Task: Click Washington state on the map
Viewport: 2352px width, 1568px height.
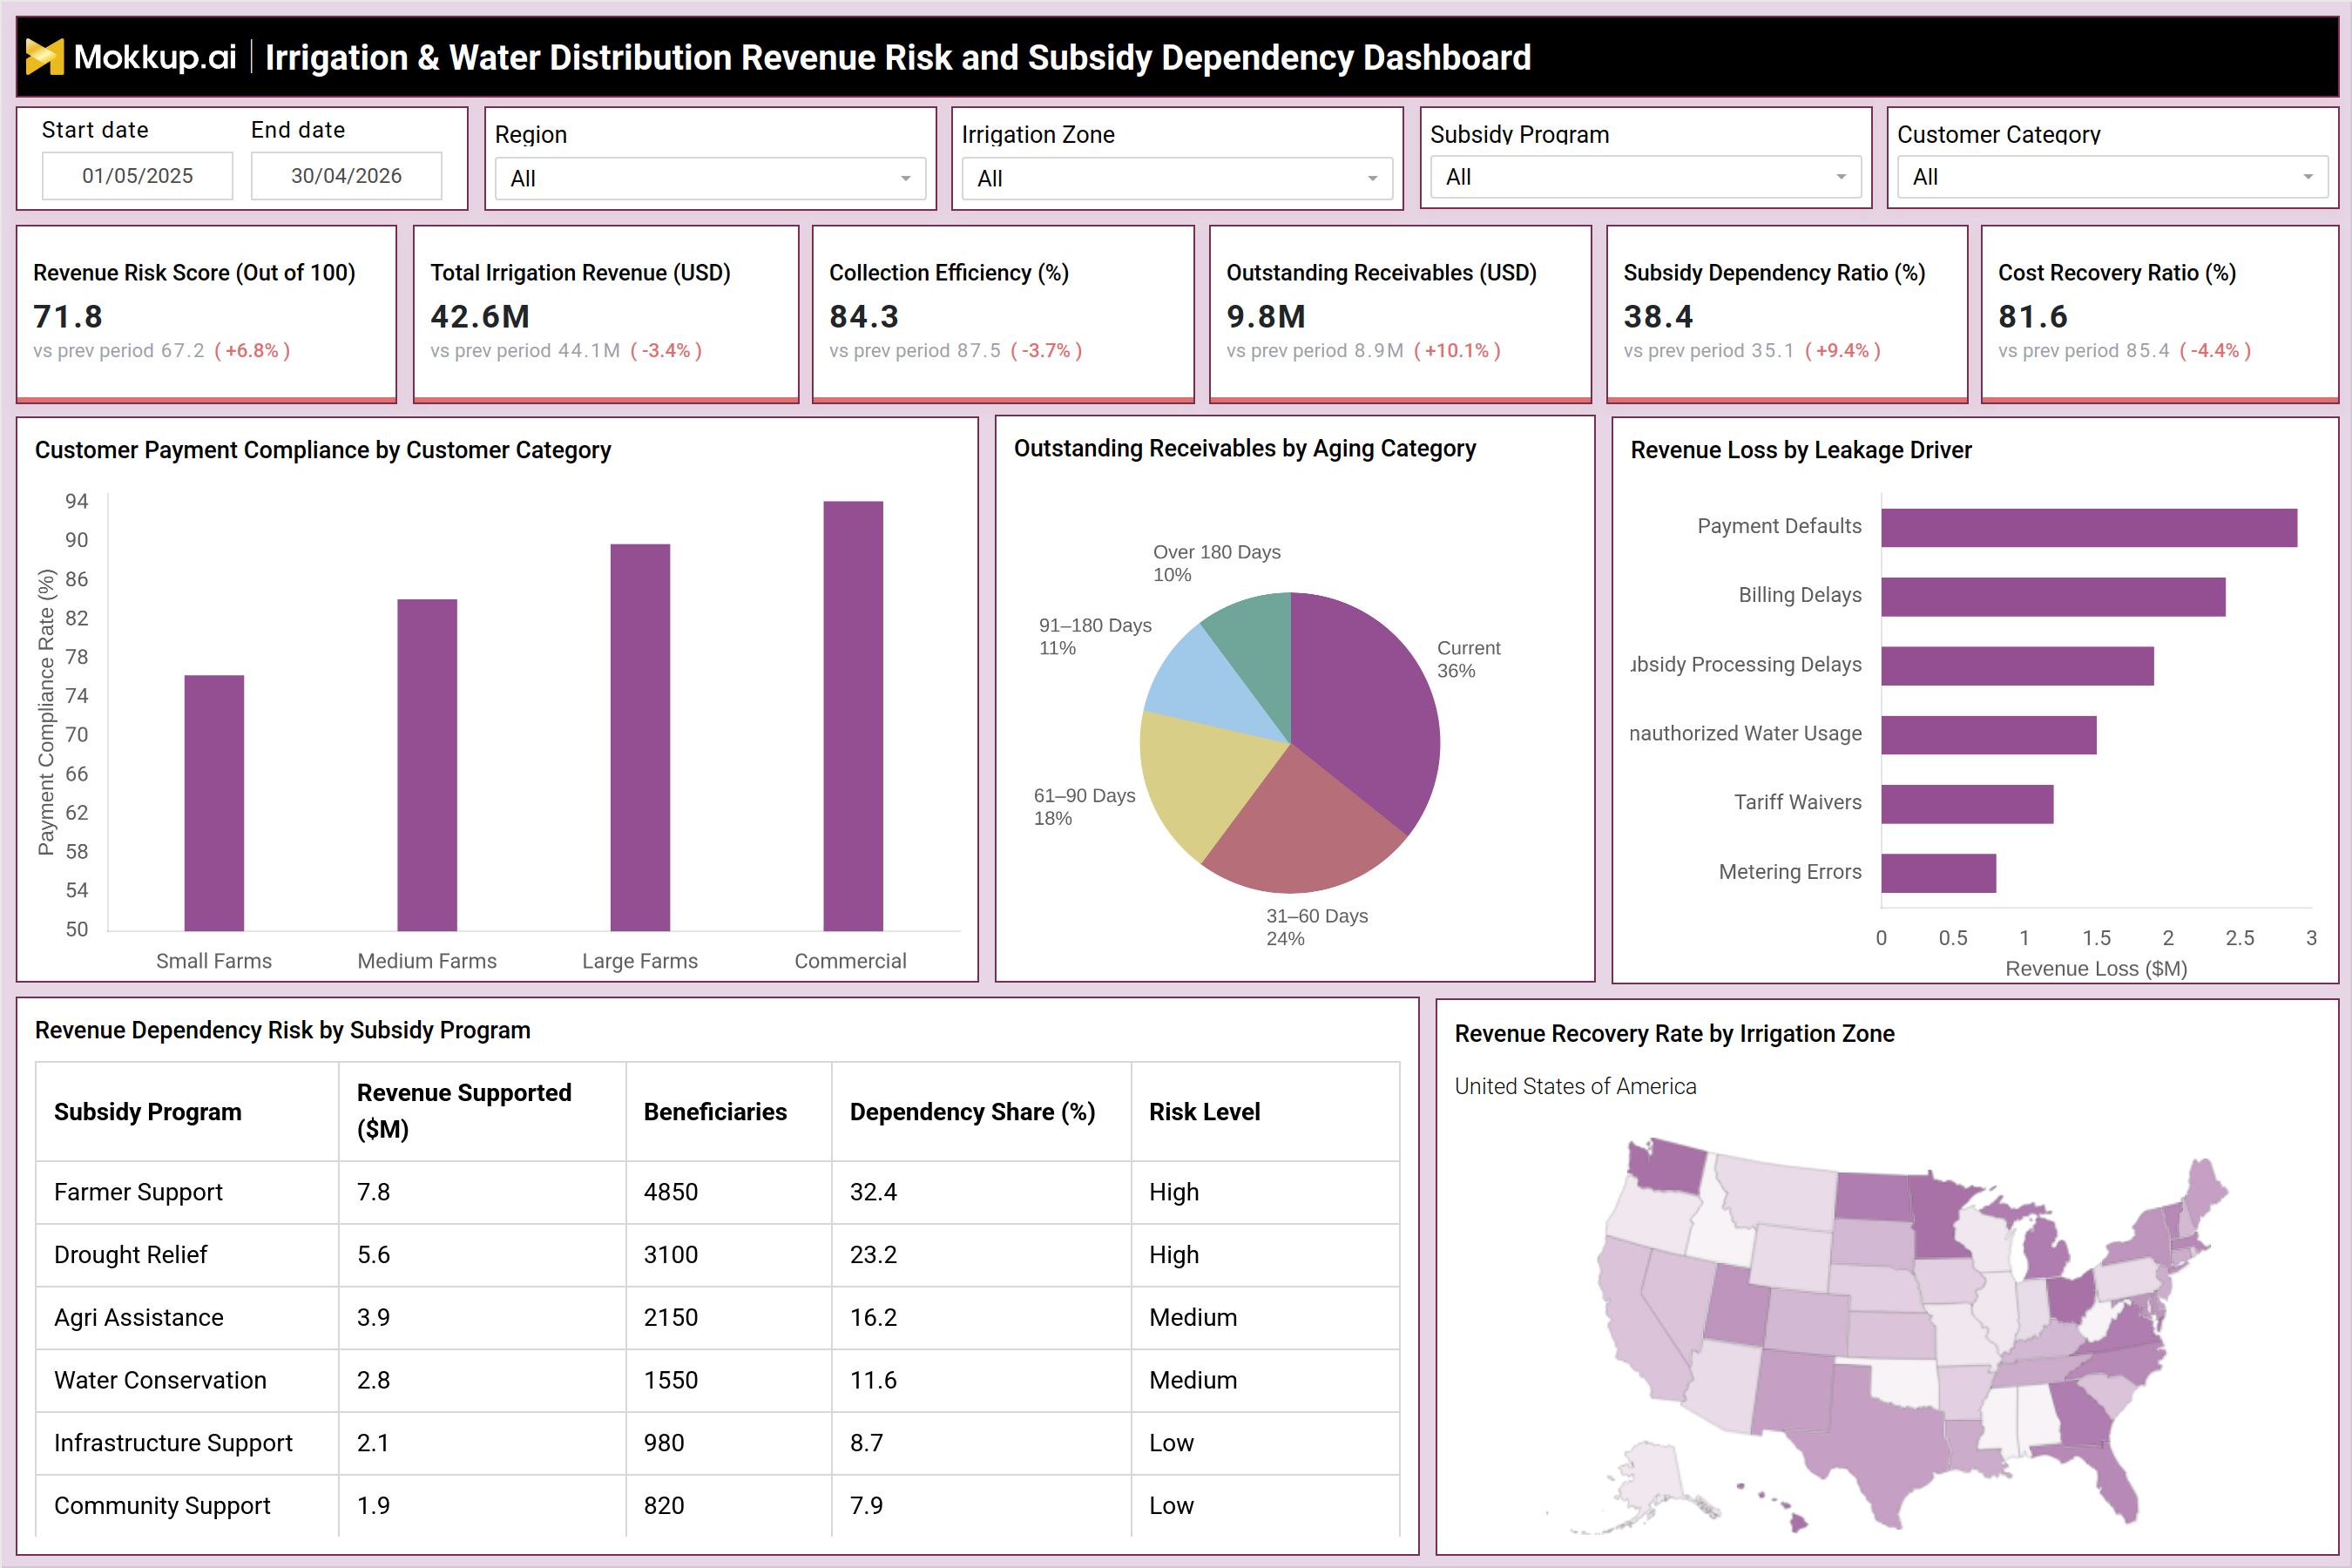Action: pyautogui.click(x=1668, y=1166)
